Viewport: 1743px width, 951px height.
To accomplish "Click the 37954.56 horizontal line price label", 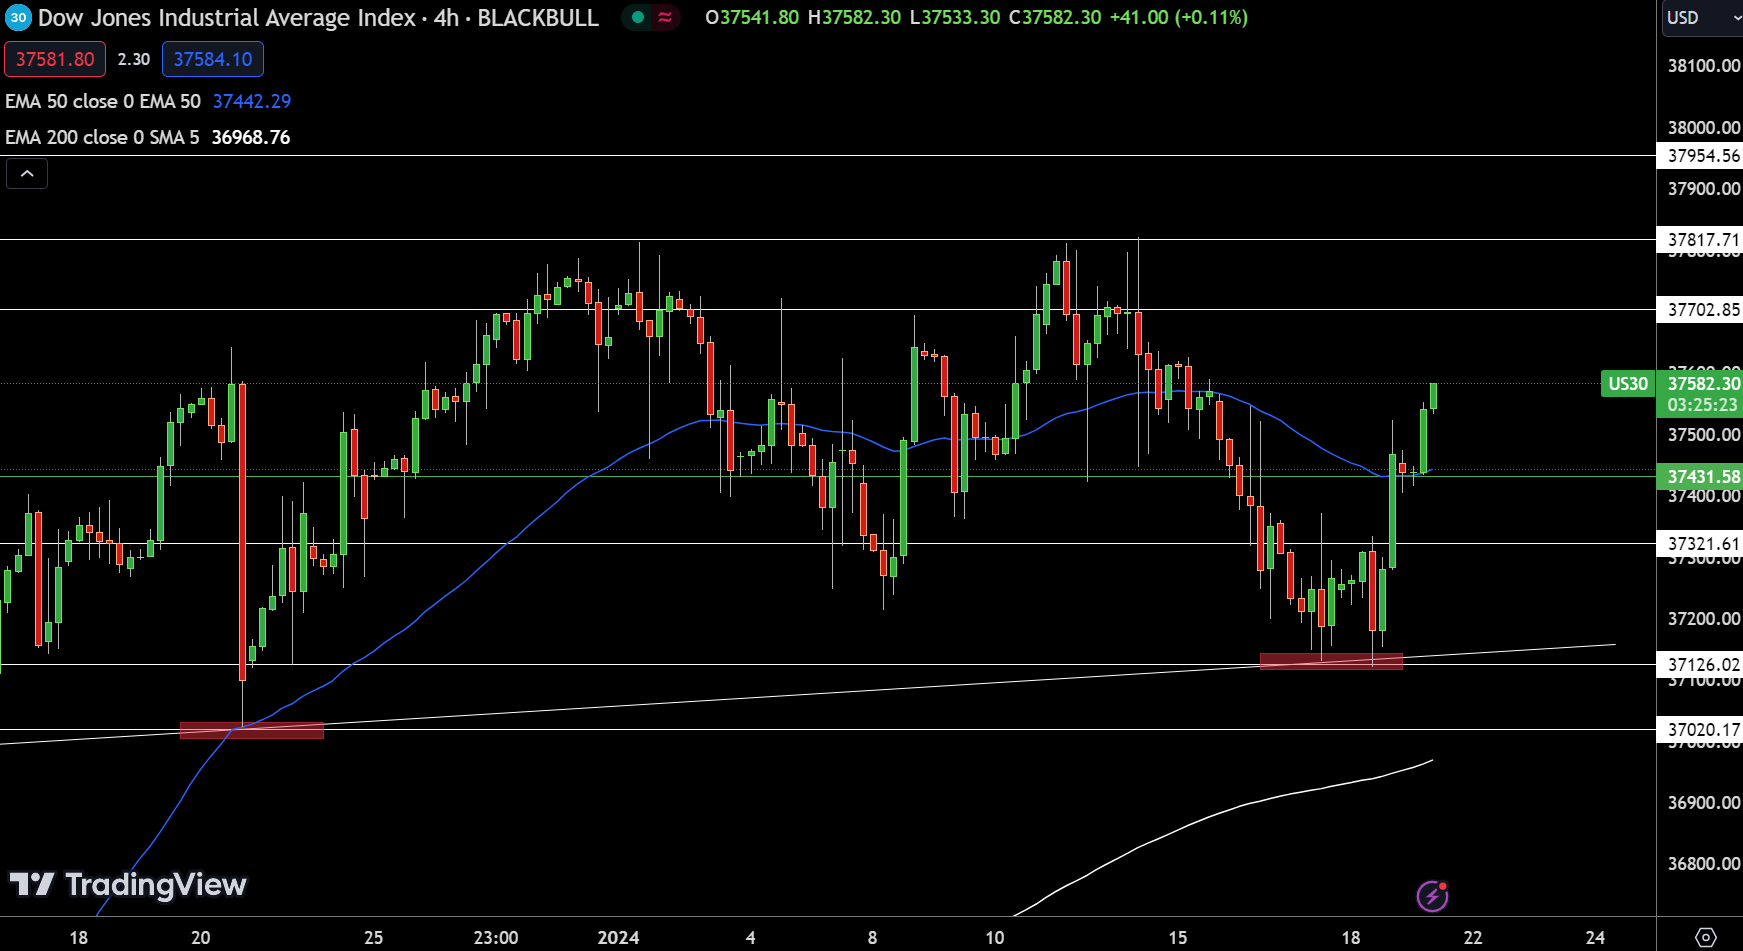I will click(1701, 156).
